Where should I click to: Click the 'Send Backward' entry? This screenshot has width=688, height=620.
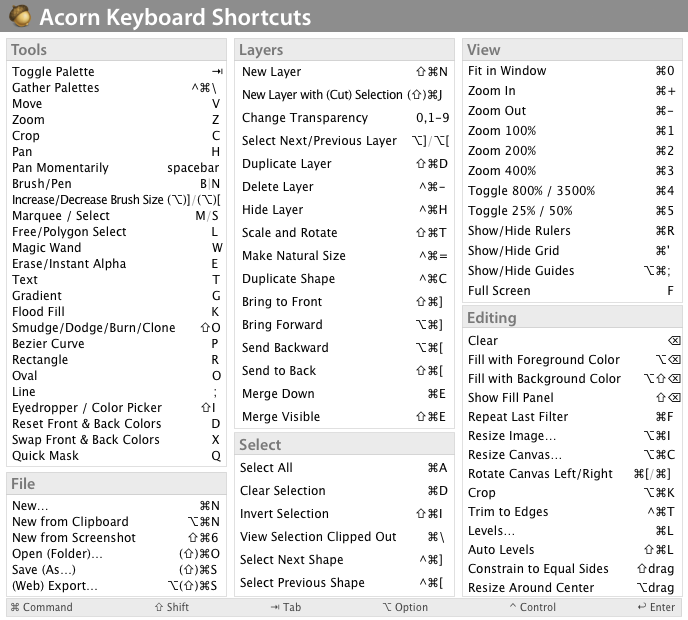pos(344,348)
